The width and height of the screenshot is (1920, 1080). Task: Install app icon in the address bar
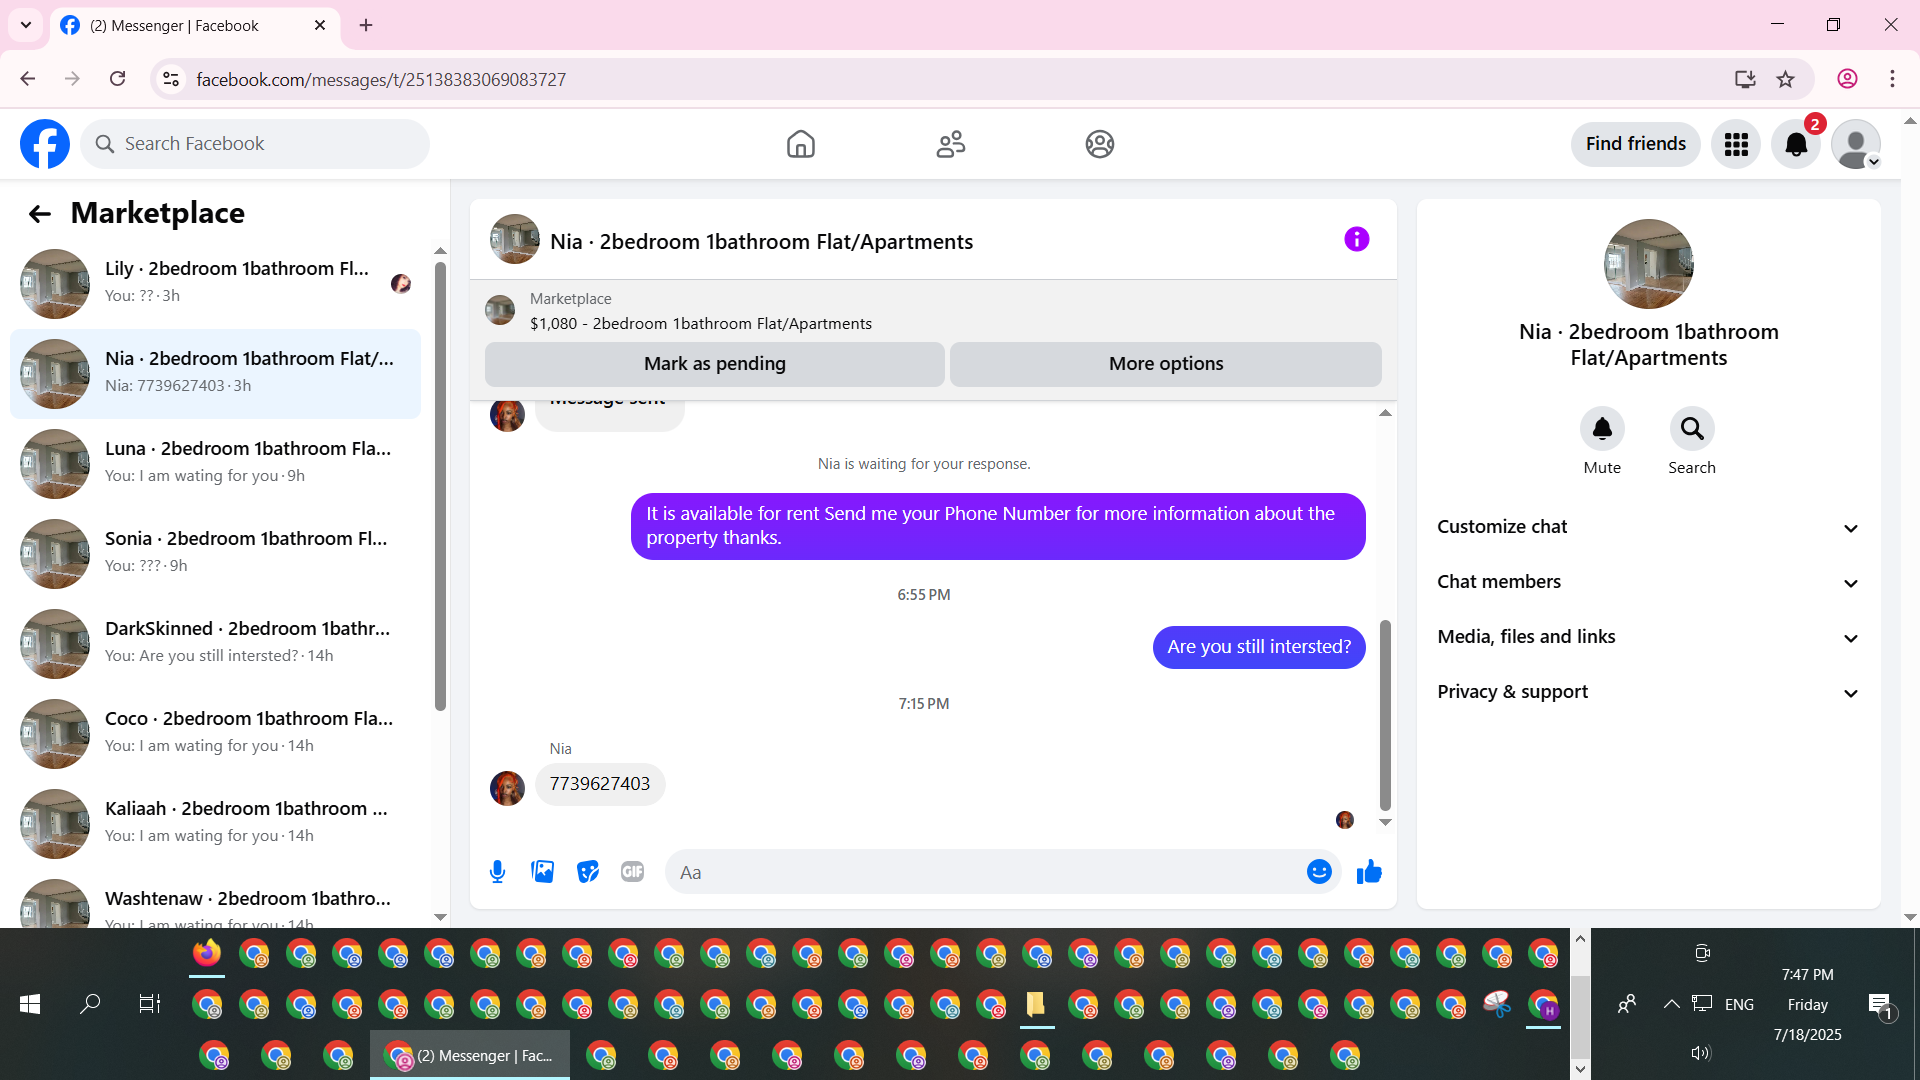point(1745,79)
